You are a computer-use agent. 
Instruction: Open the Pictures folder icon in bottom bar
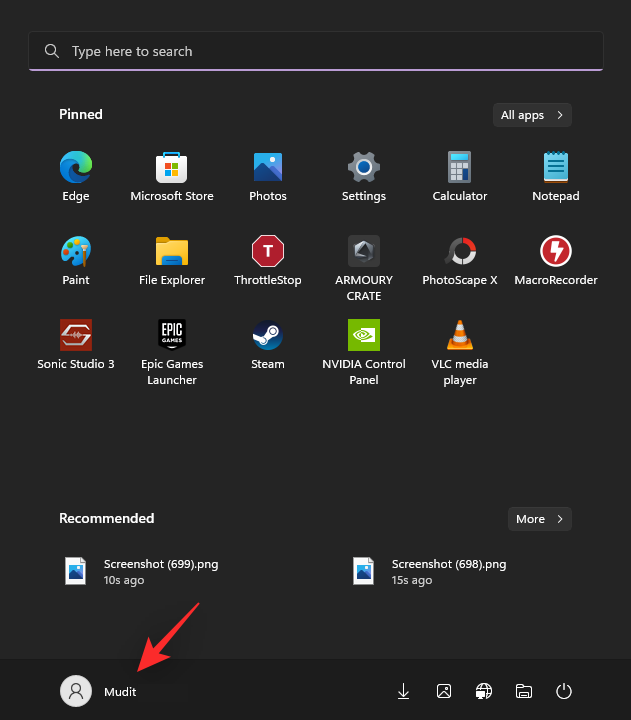coord(444,691)
